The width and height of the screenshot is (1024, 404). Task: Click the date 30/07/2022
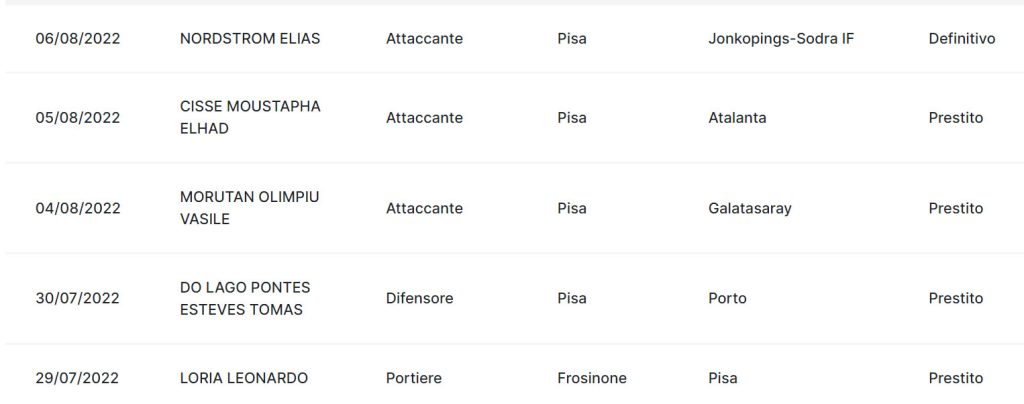click(78, 298)
